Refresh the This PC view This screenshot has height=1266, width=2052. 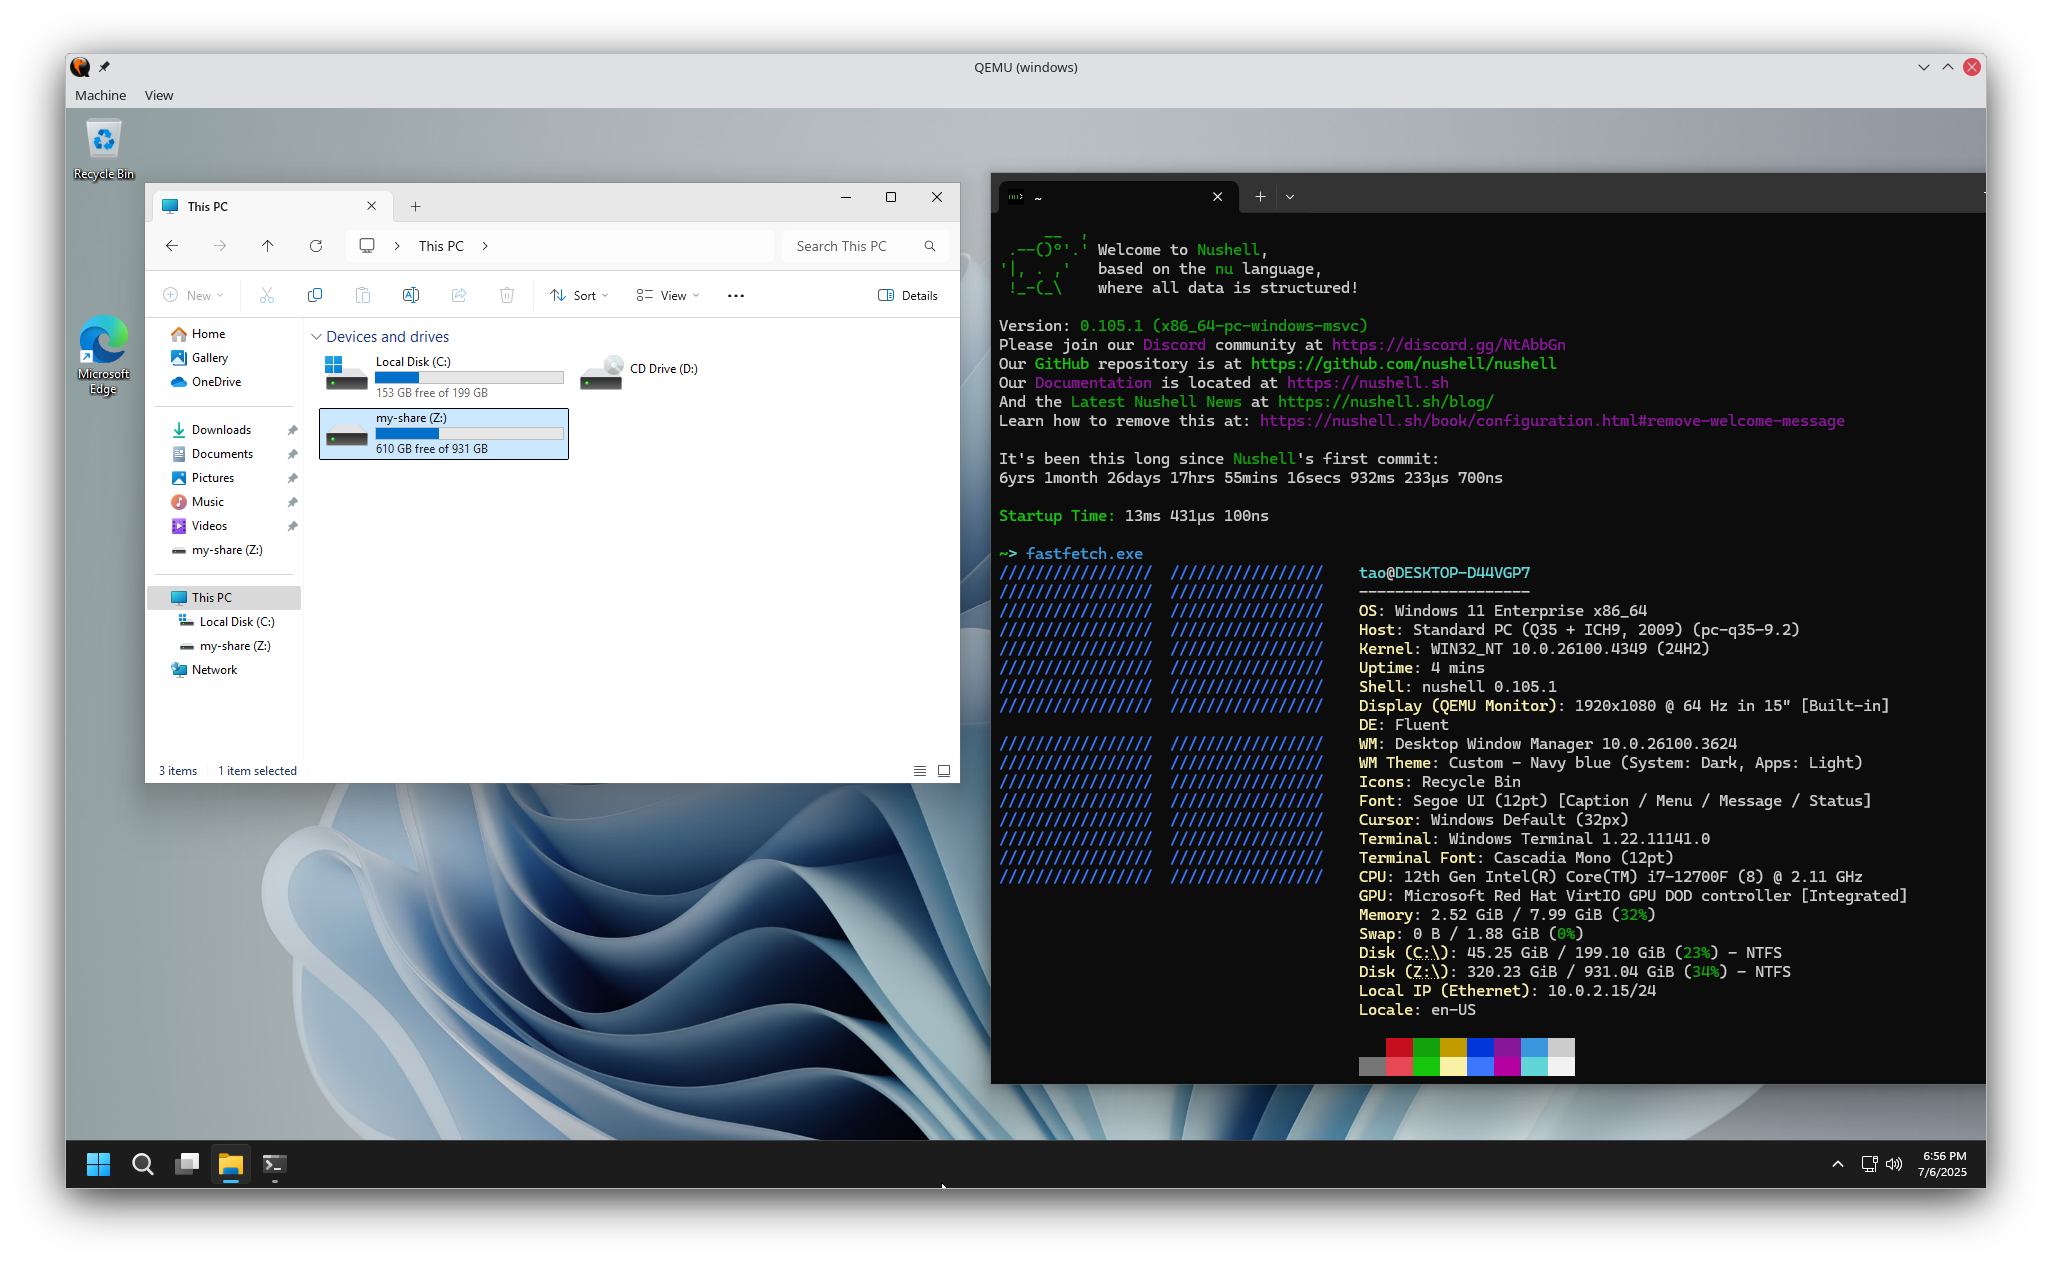[x=316, y=246]
